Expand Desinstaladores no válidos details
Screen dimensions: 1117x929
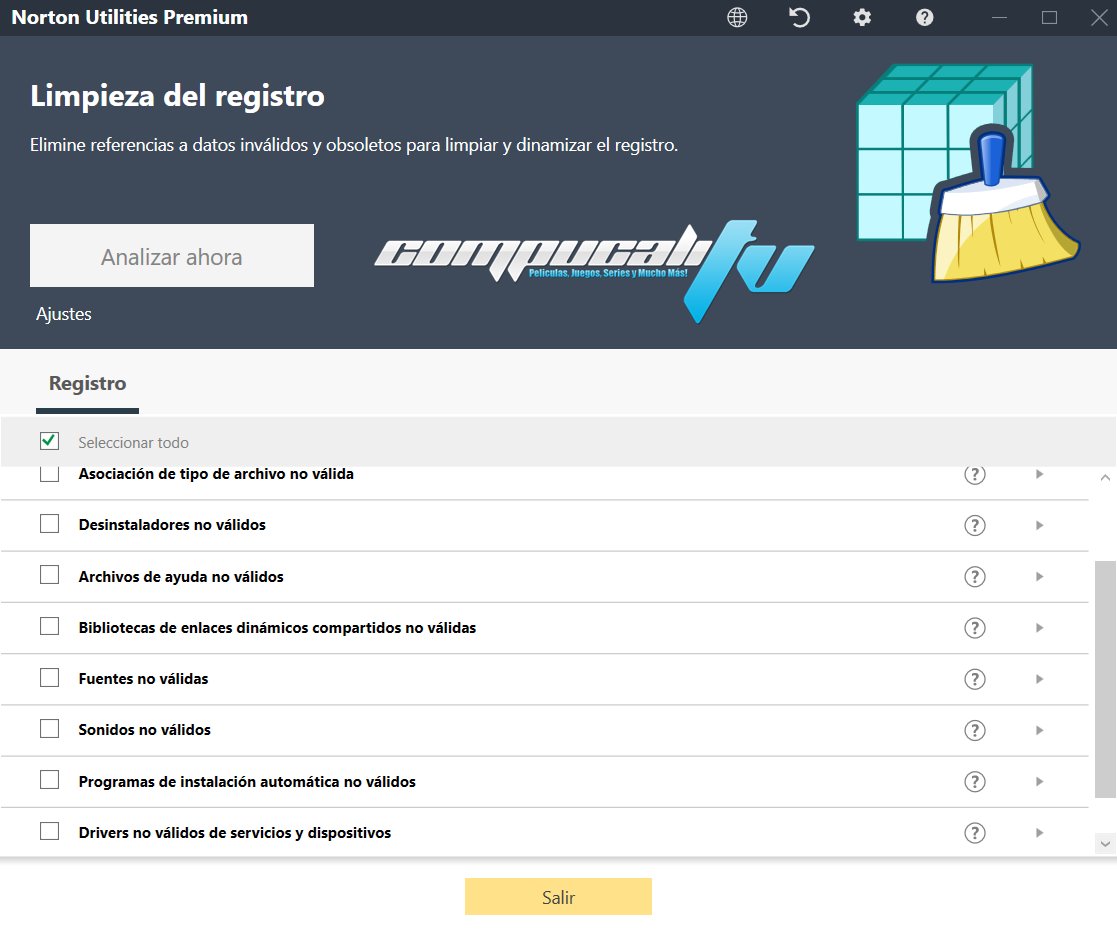point(1040,525)
